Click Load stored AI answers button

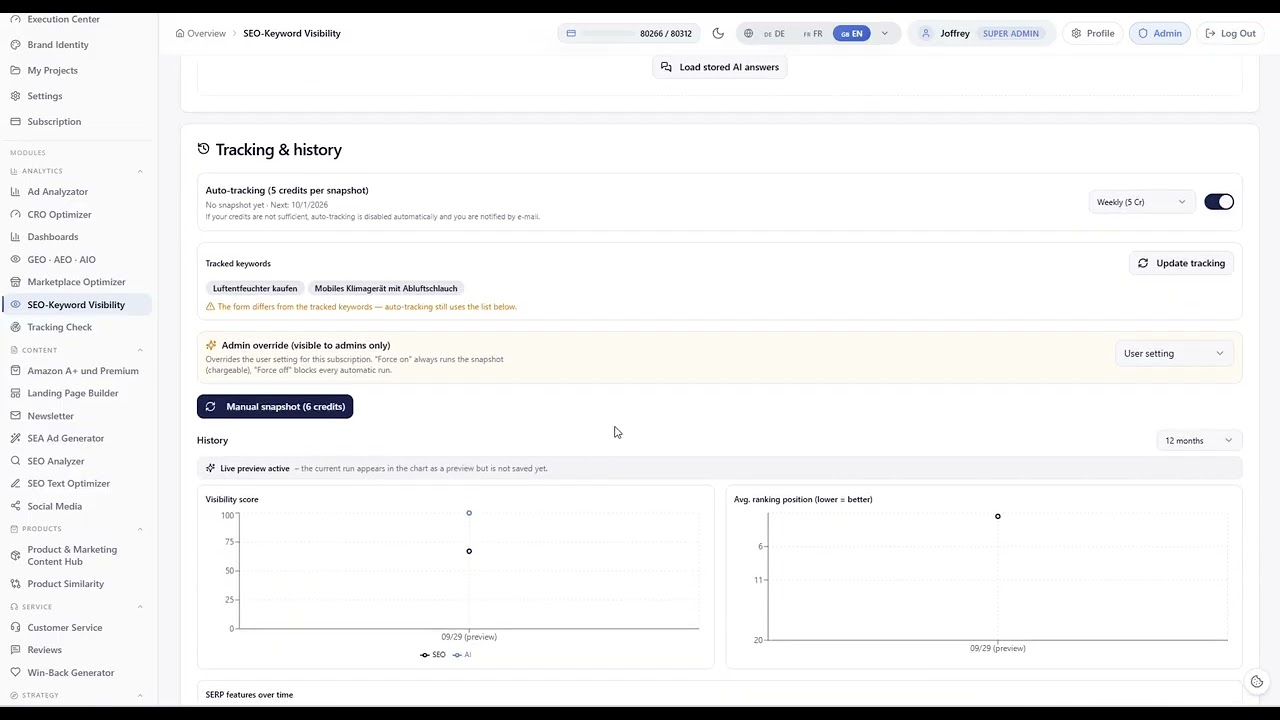tap(720, 67)
